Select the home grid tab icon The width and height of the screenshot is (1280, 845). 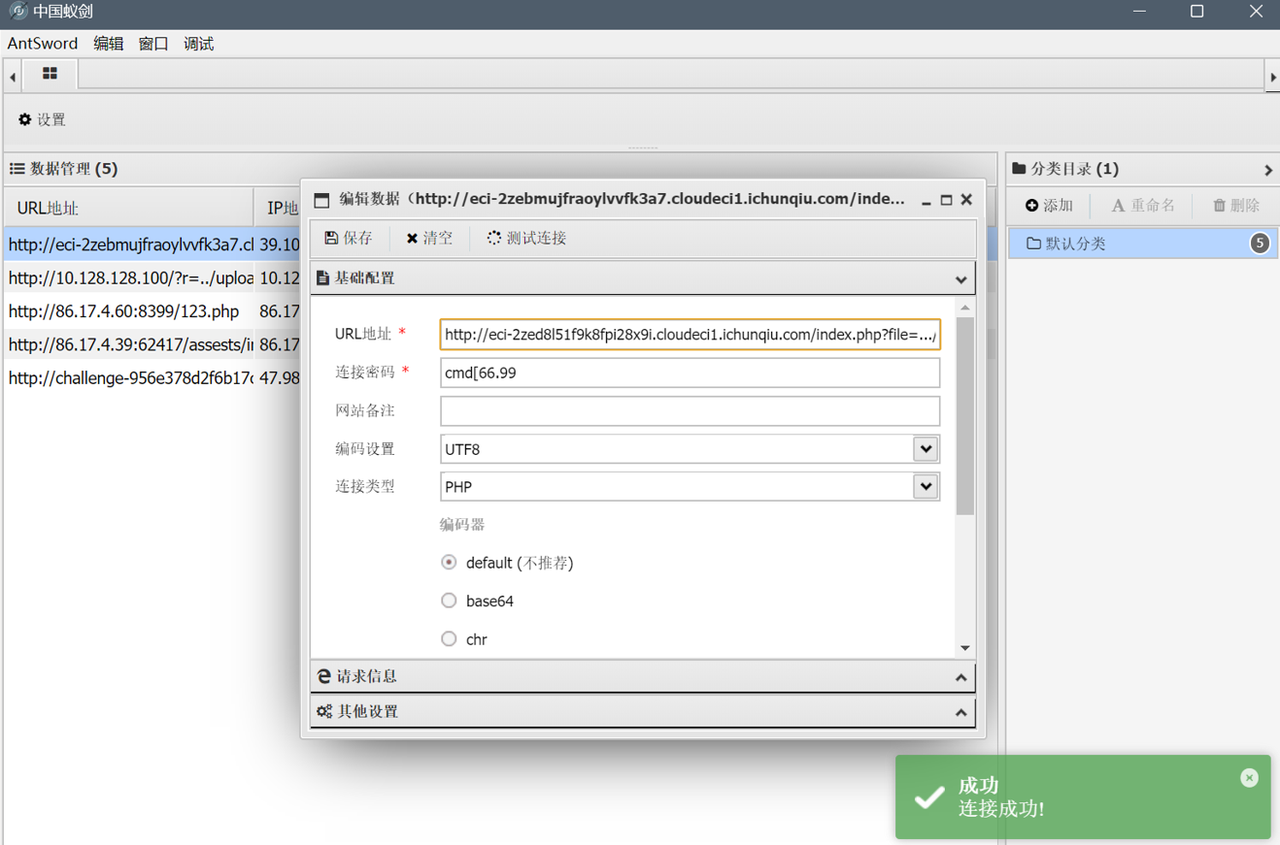[50, 74]
